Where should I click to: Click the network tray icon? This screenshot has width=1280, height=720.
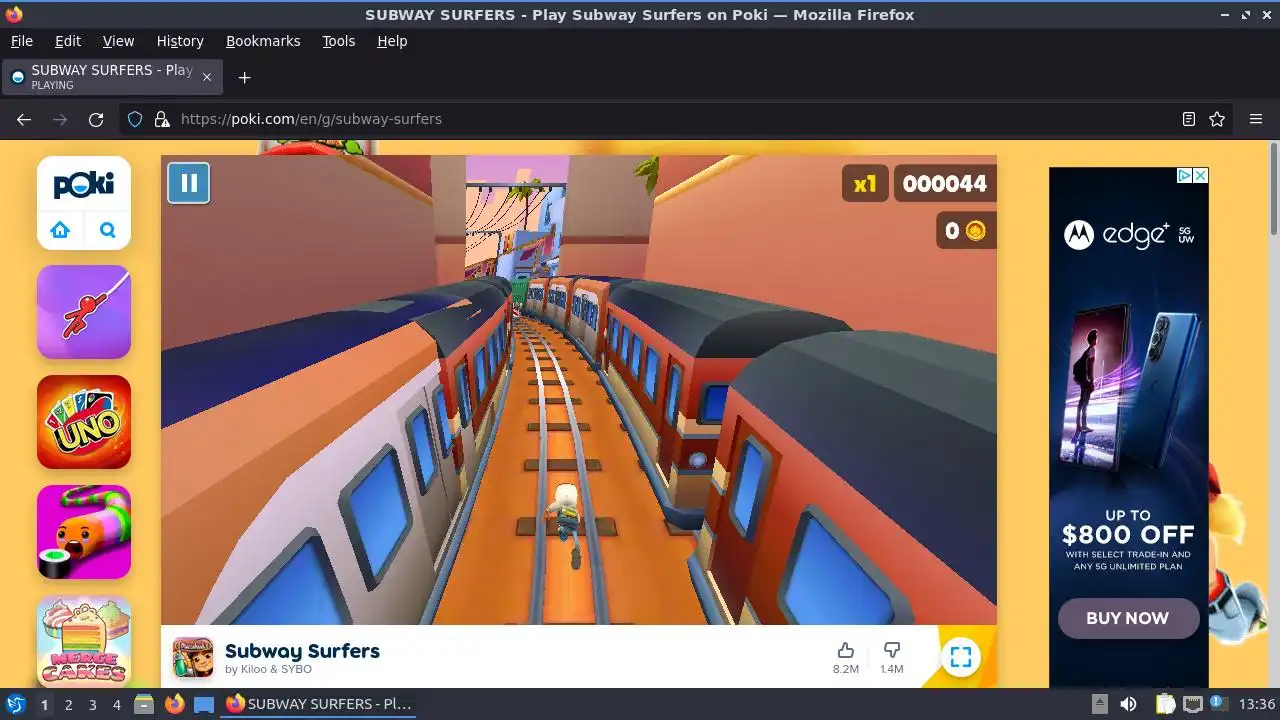pyautogui.click(x=1192, y=704)
